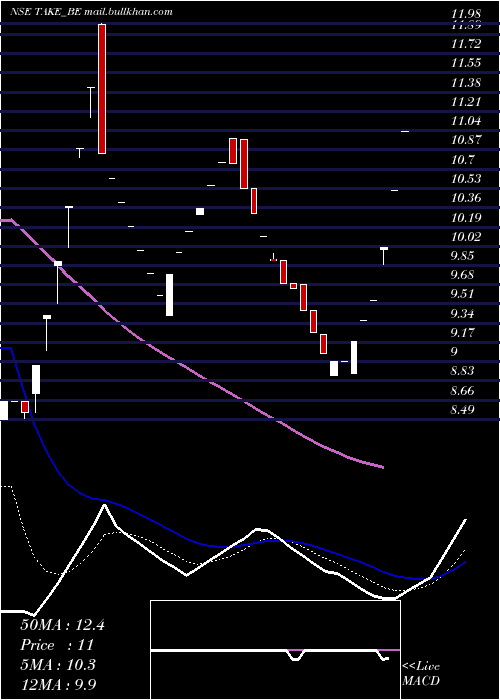Screen dimensions: 500x700
Task: Click the 11.21 price axis label
Action: coord(467,101)
